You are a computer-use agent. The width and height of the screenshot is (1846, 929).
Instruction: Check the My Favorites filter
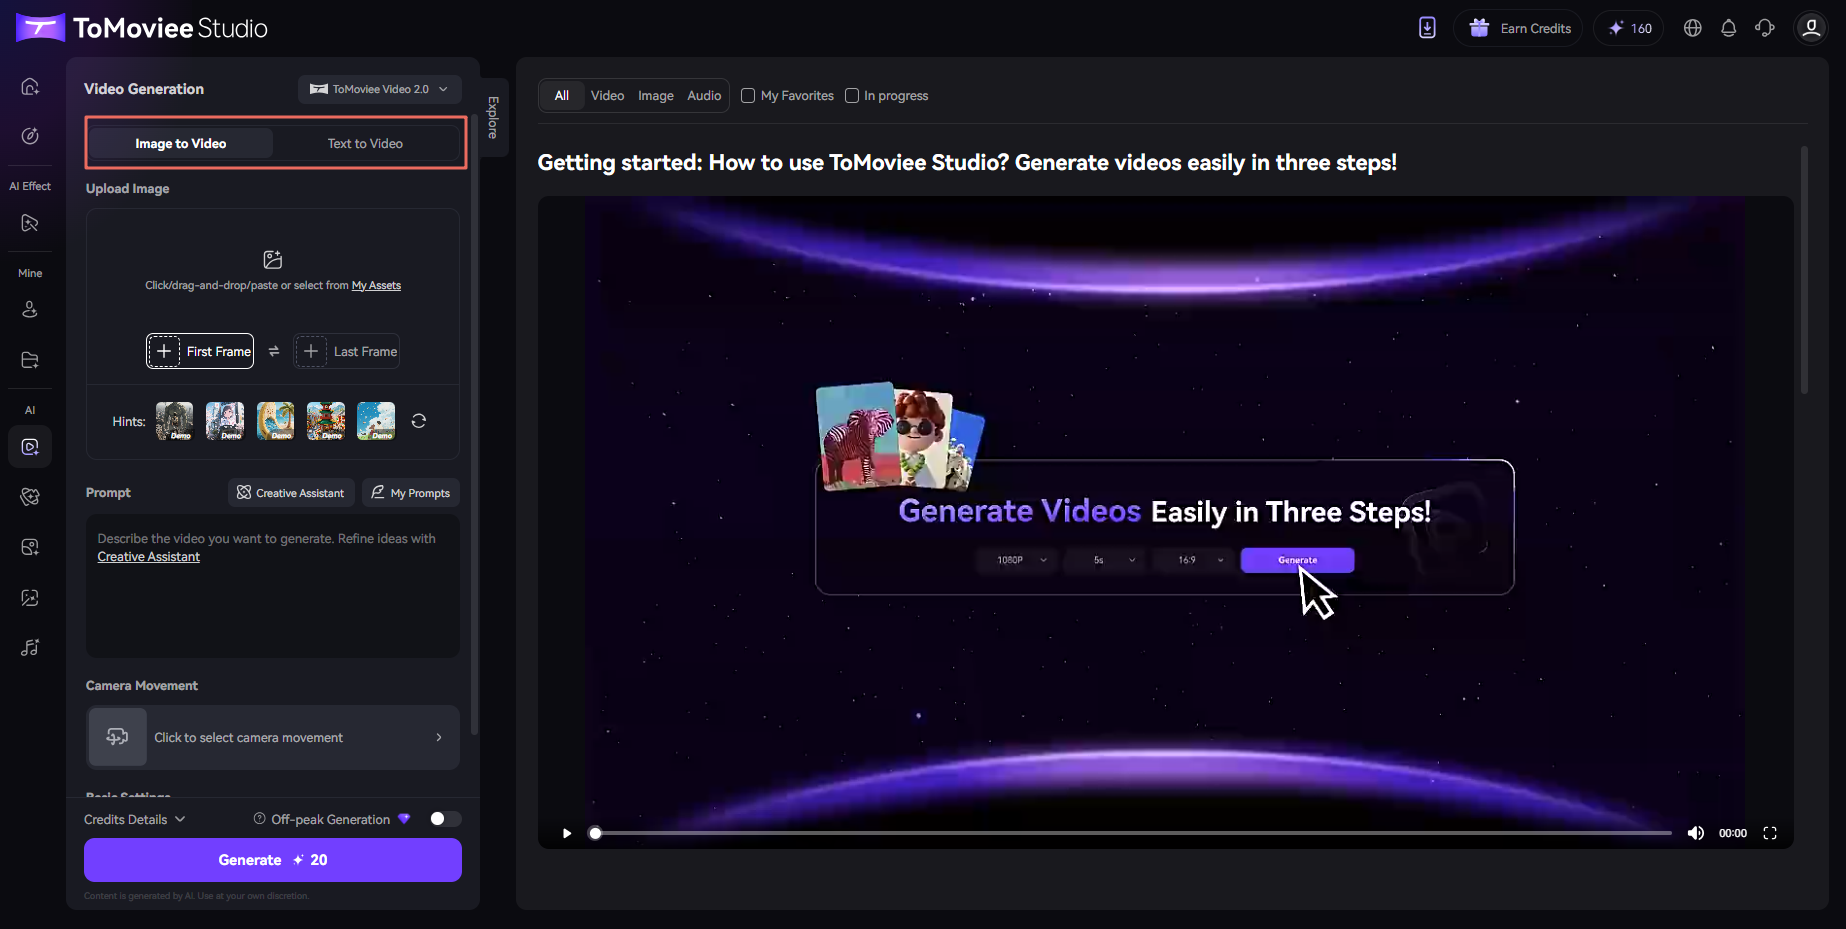[748, 95]
